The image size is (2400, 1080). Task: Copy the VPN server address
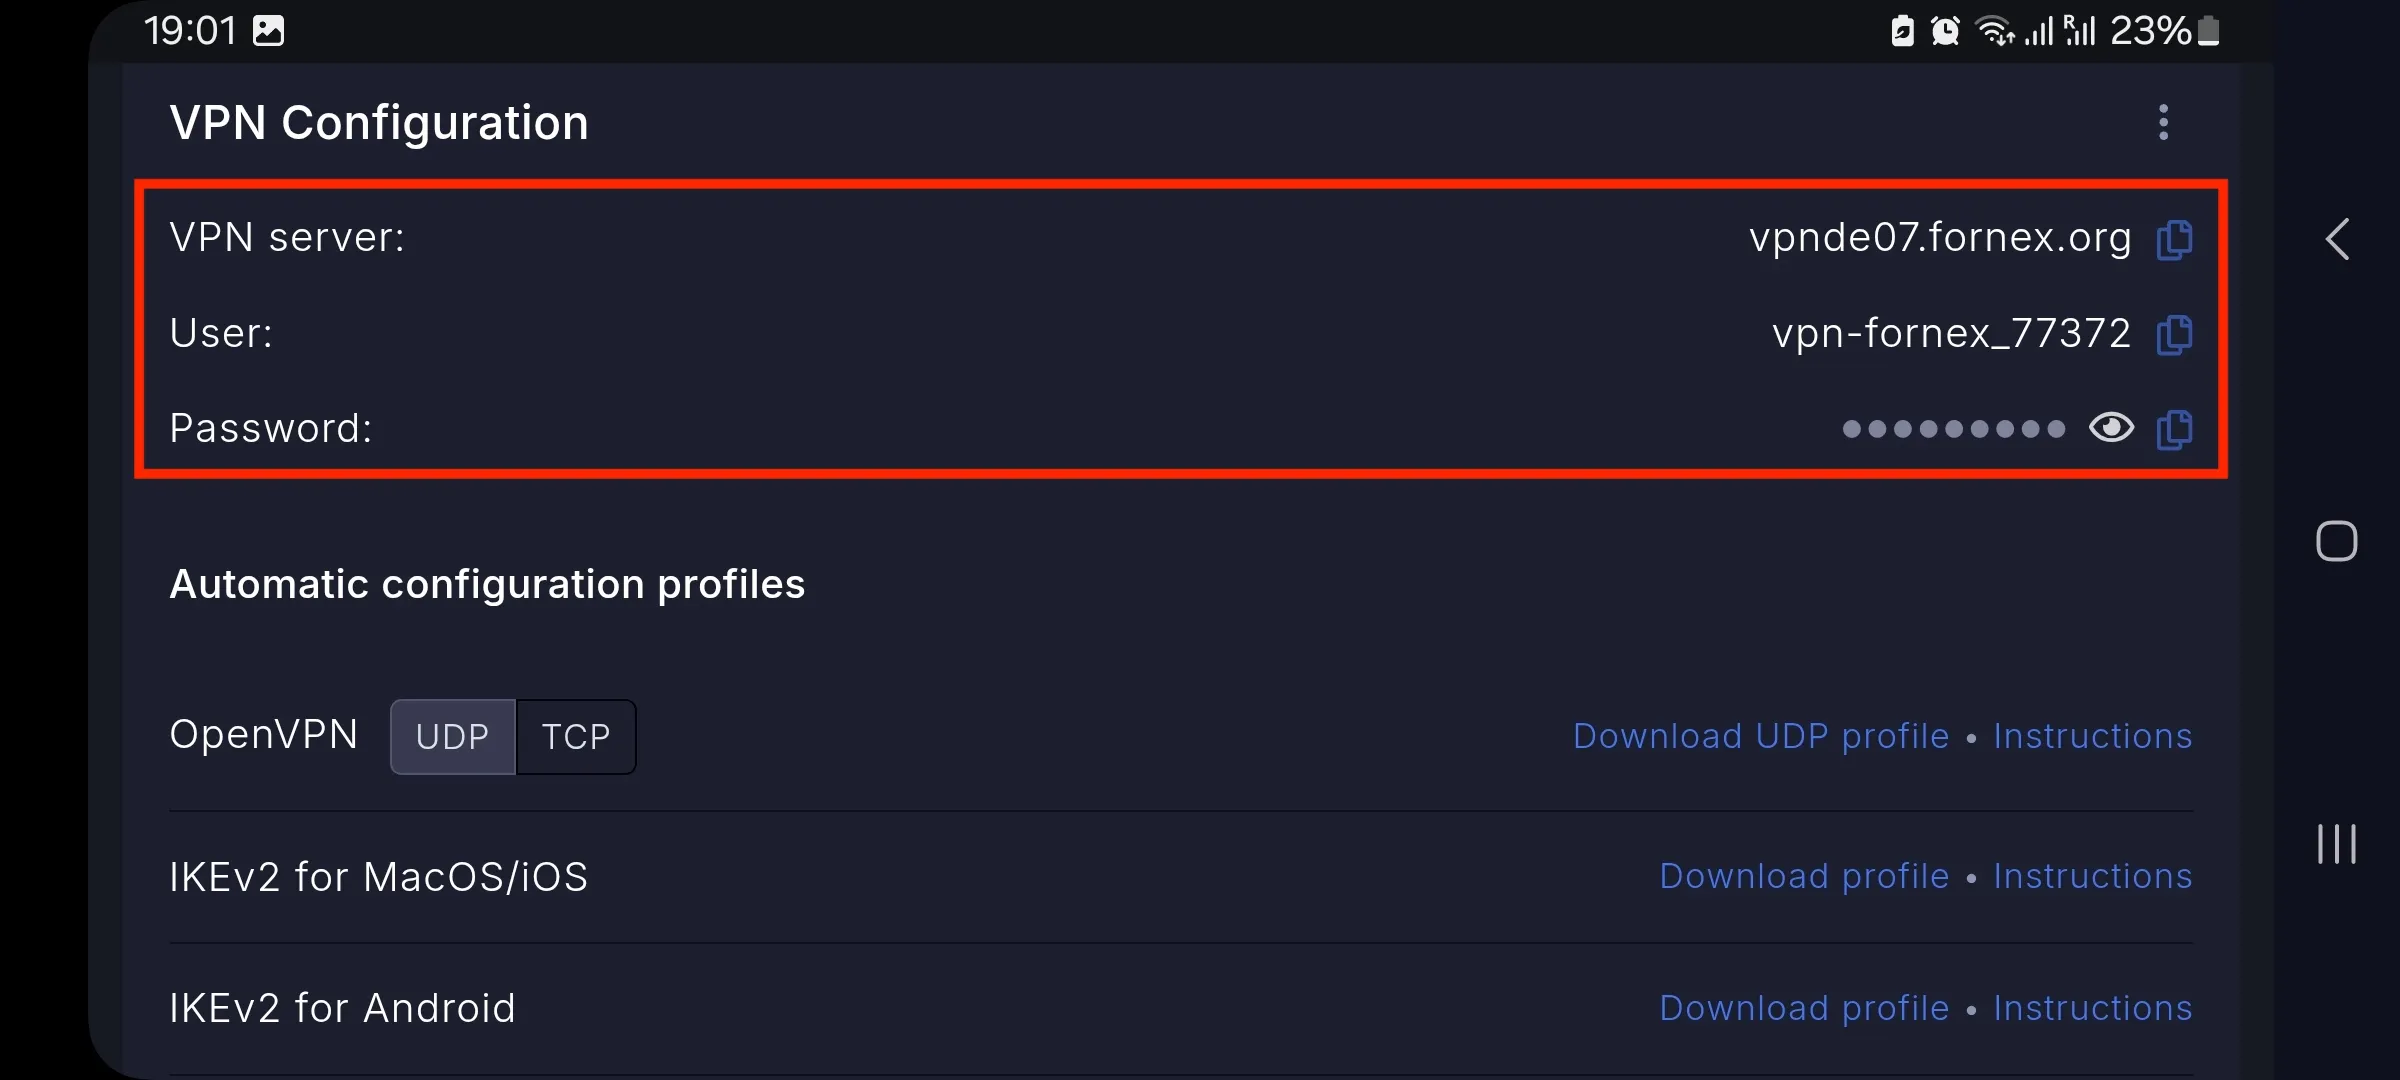[2174, 240]
